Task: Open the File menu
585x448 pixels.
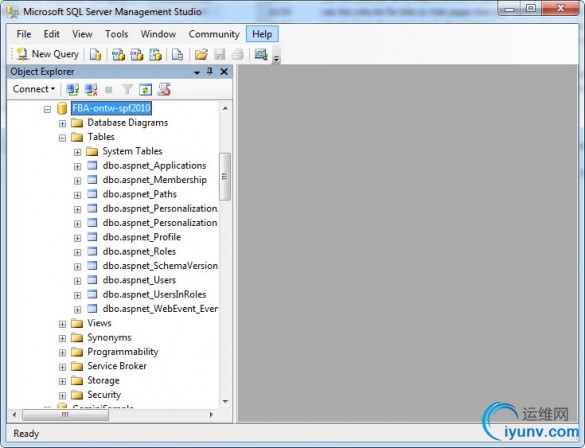Action: (x=24, y=34)
